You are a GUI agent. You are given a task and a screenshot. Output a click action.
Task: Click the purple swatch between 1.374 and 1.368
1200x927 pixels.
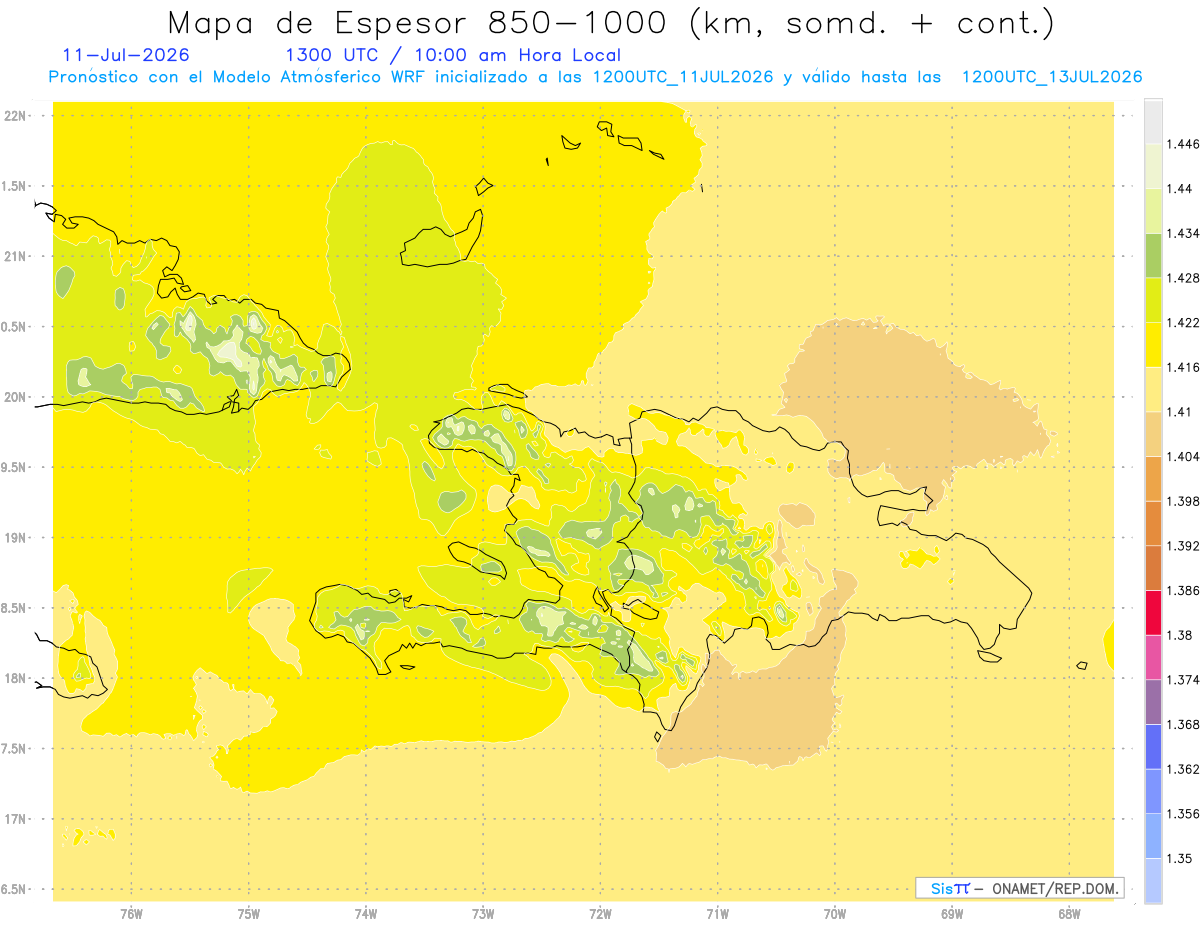pos(1153,702)
